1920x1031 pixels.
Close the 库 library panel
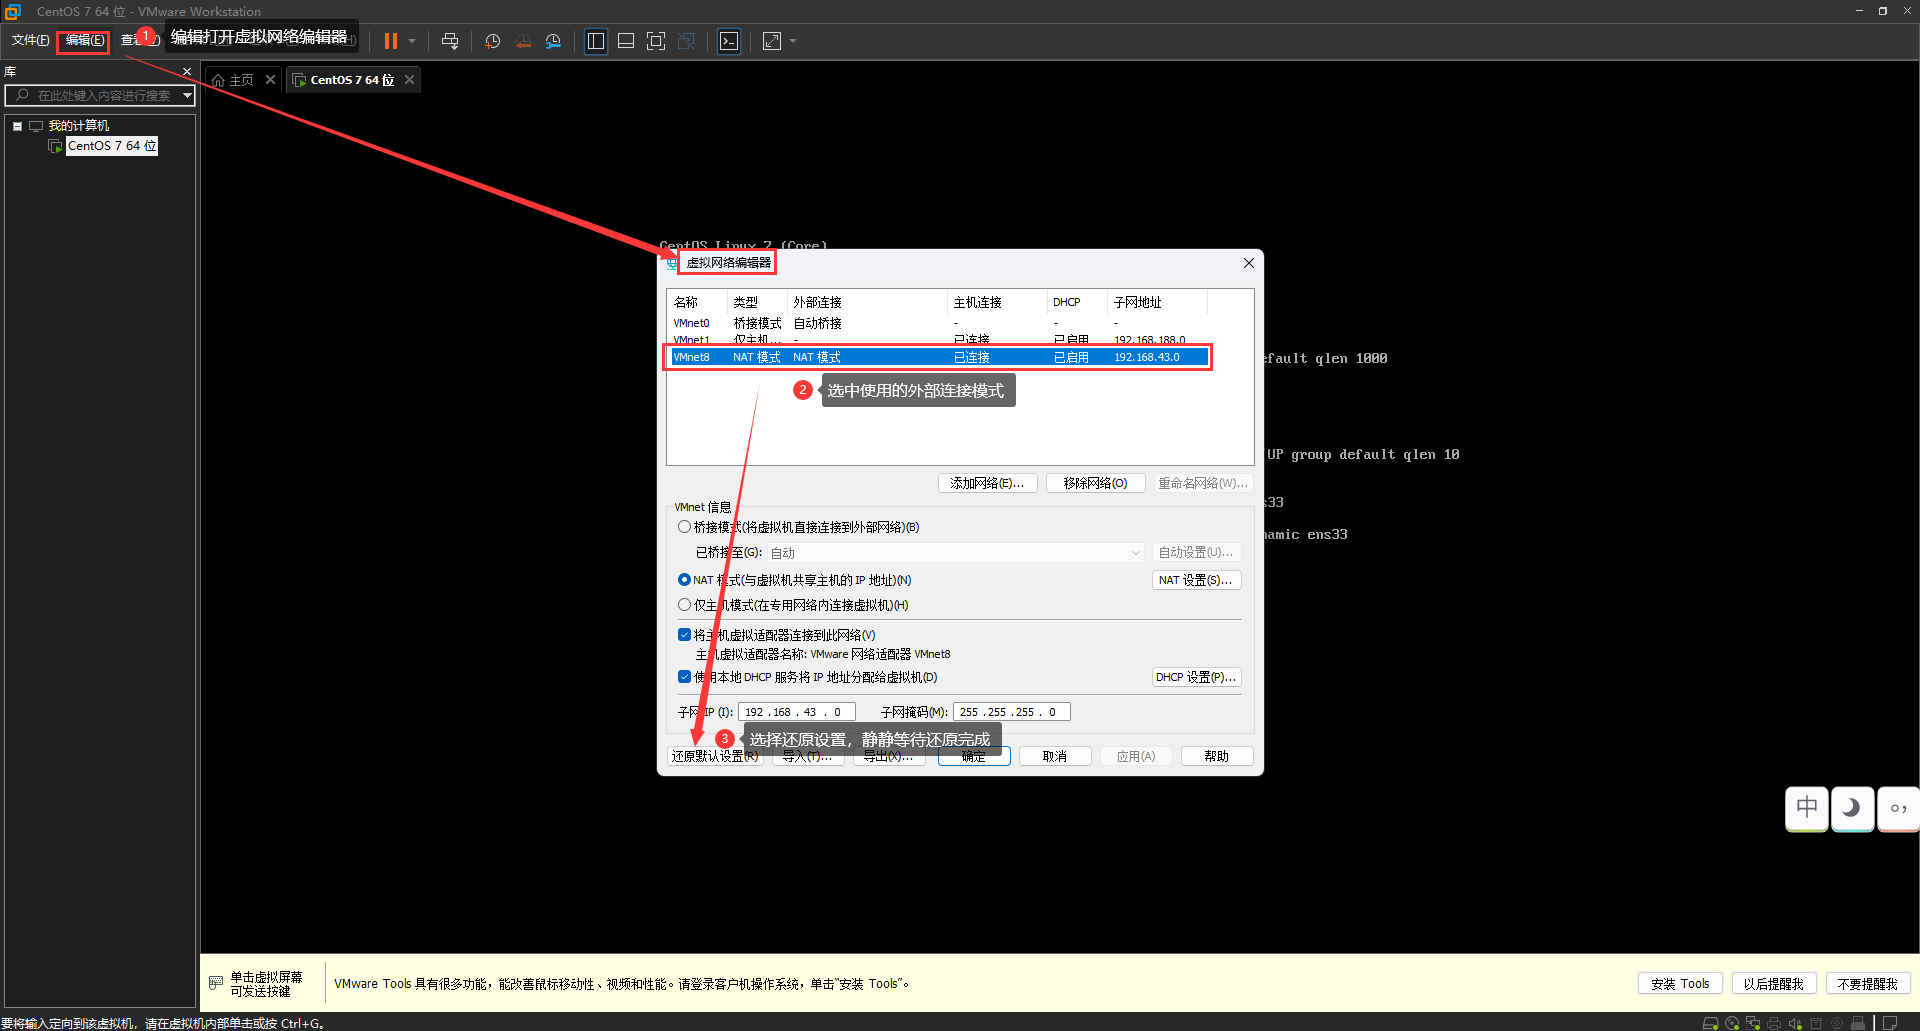[x=186, y=72]
